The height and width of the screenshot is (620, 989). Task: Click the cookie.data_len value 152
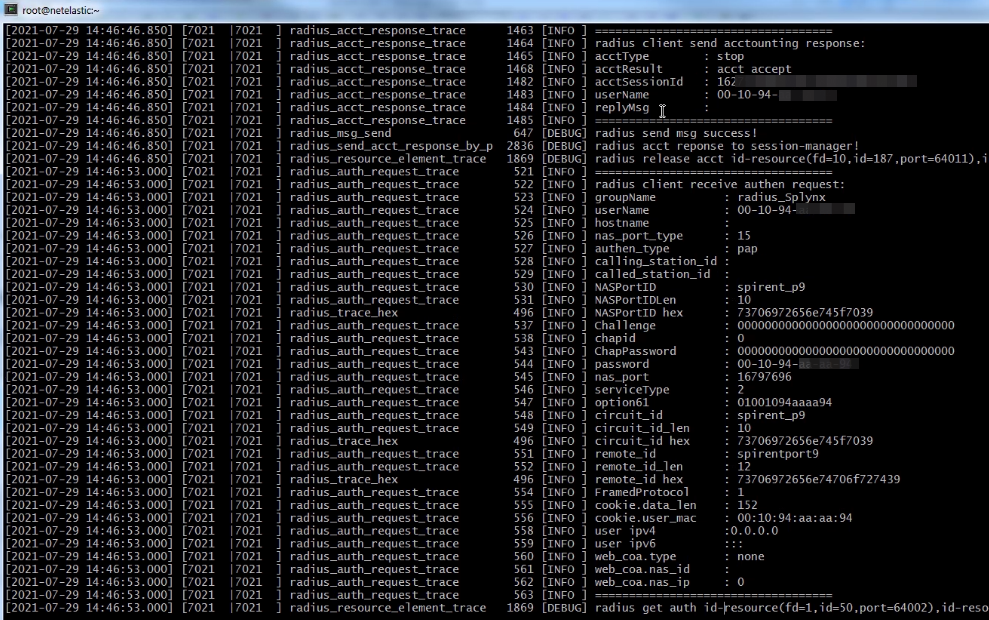[x=747, y=505]
